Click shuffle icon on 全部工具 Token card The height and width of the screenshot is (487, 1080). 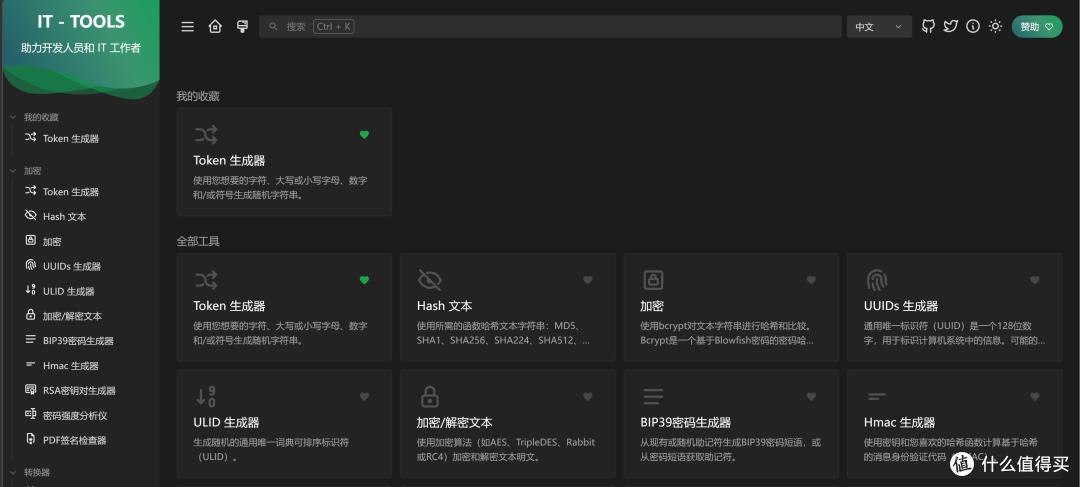click(206, 280)
